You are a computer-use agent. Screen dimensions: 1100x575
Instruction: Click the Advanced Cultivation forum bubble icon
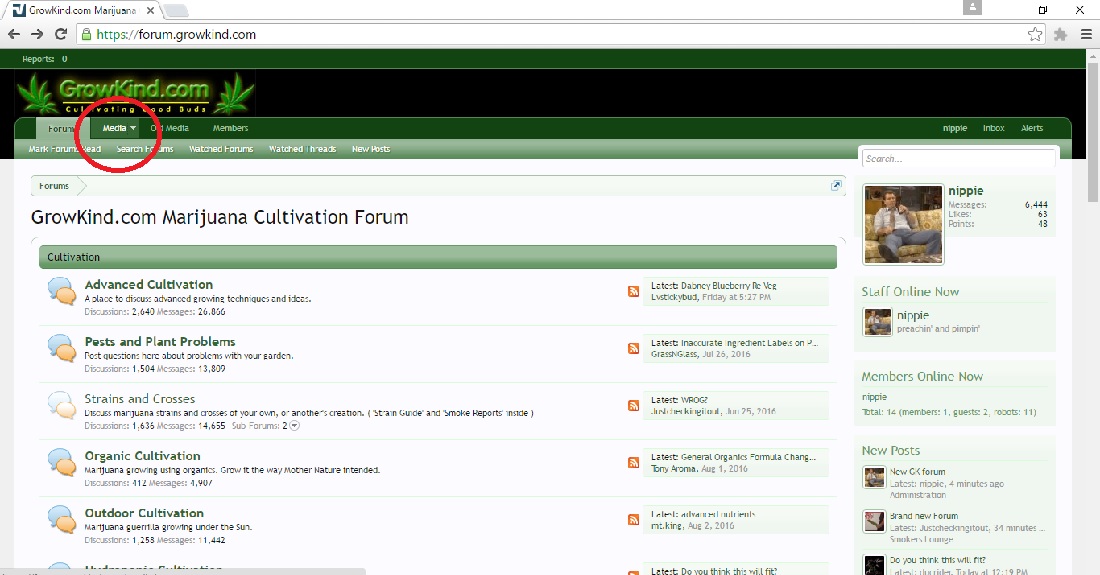click(x=62, y=291)
